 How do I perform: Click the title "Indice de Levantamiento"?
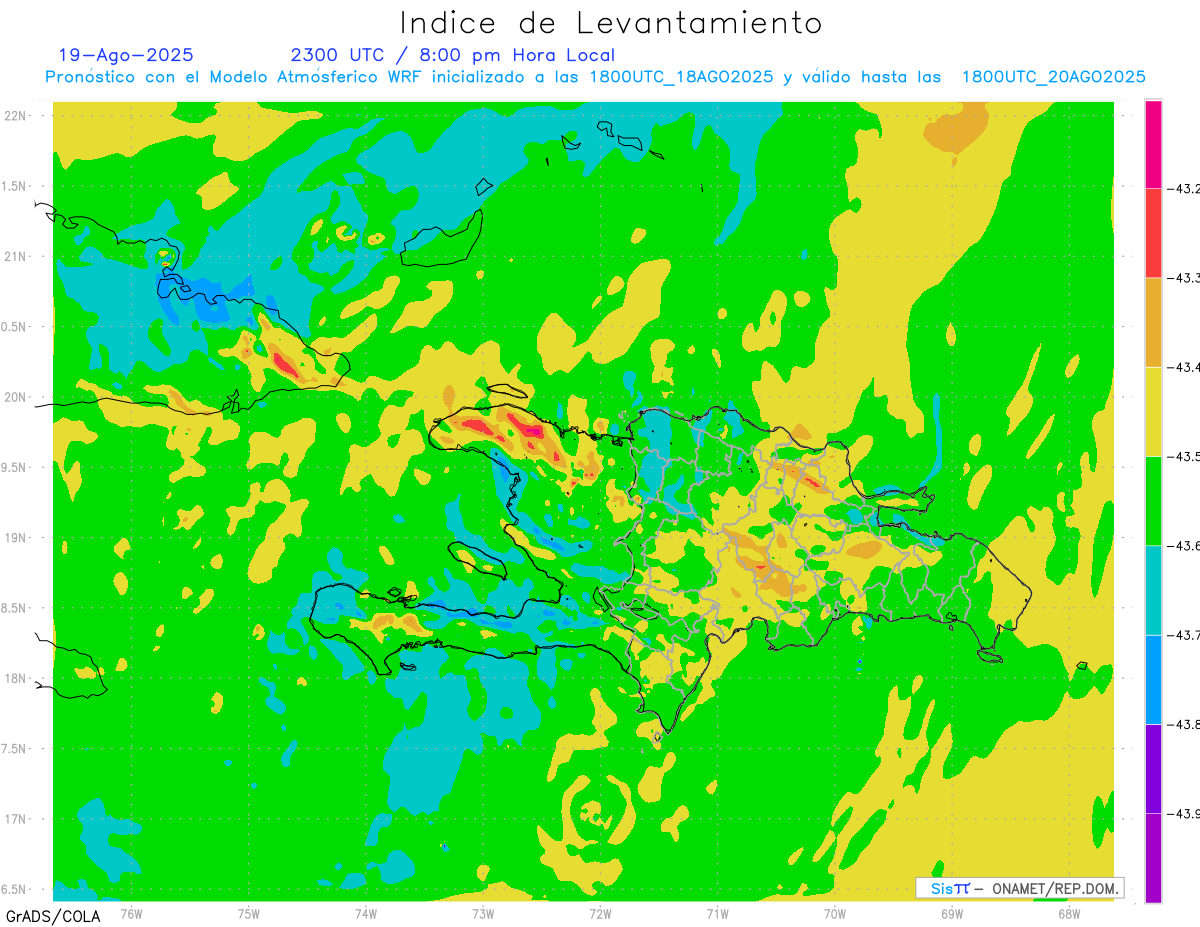tap(611, 22)
